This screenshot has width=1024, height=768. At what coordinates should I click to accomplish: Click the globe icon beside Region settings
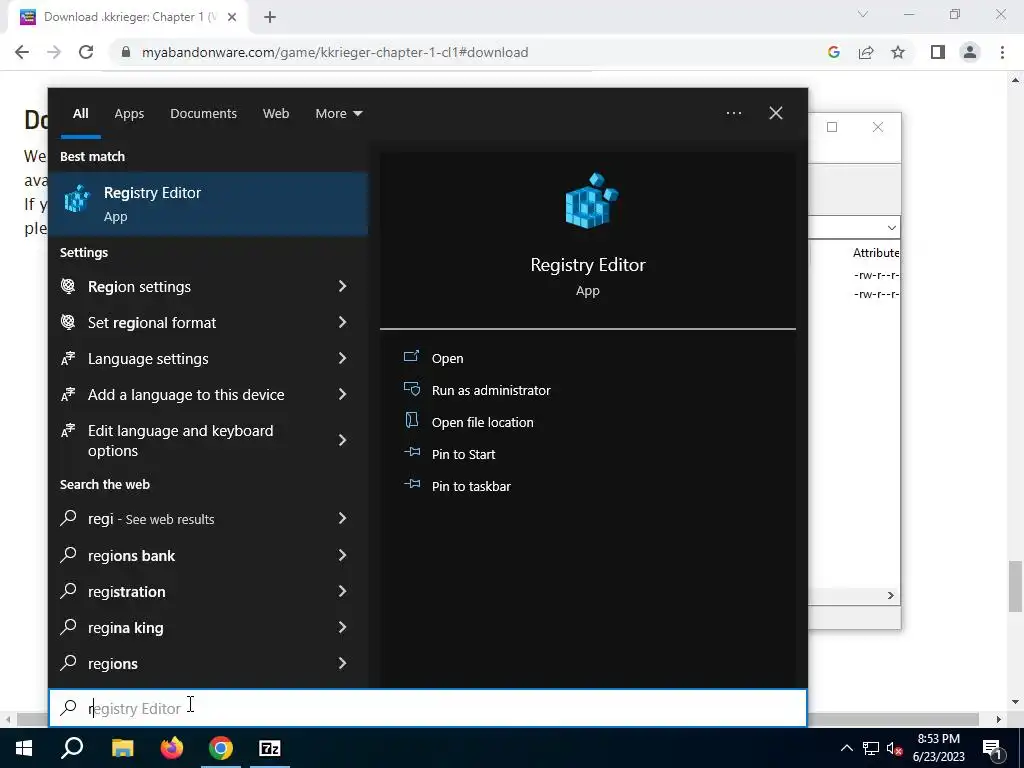(68, 286)
